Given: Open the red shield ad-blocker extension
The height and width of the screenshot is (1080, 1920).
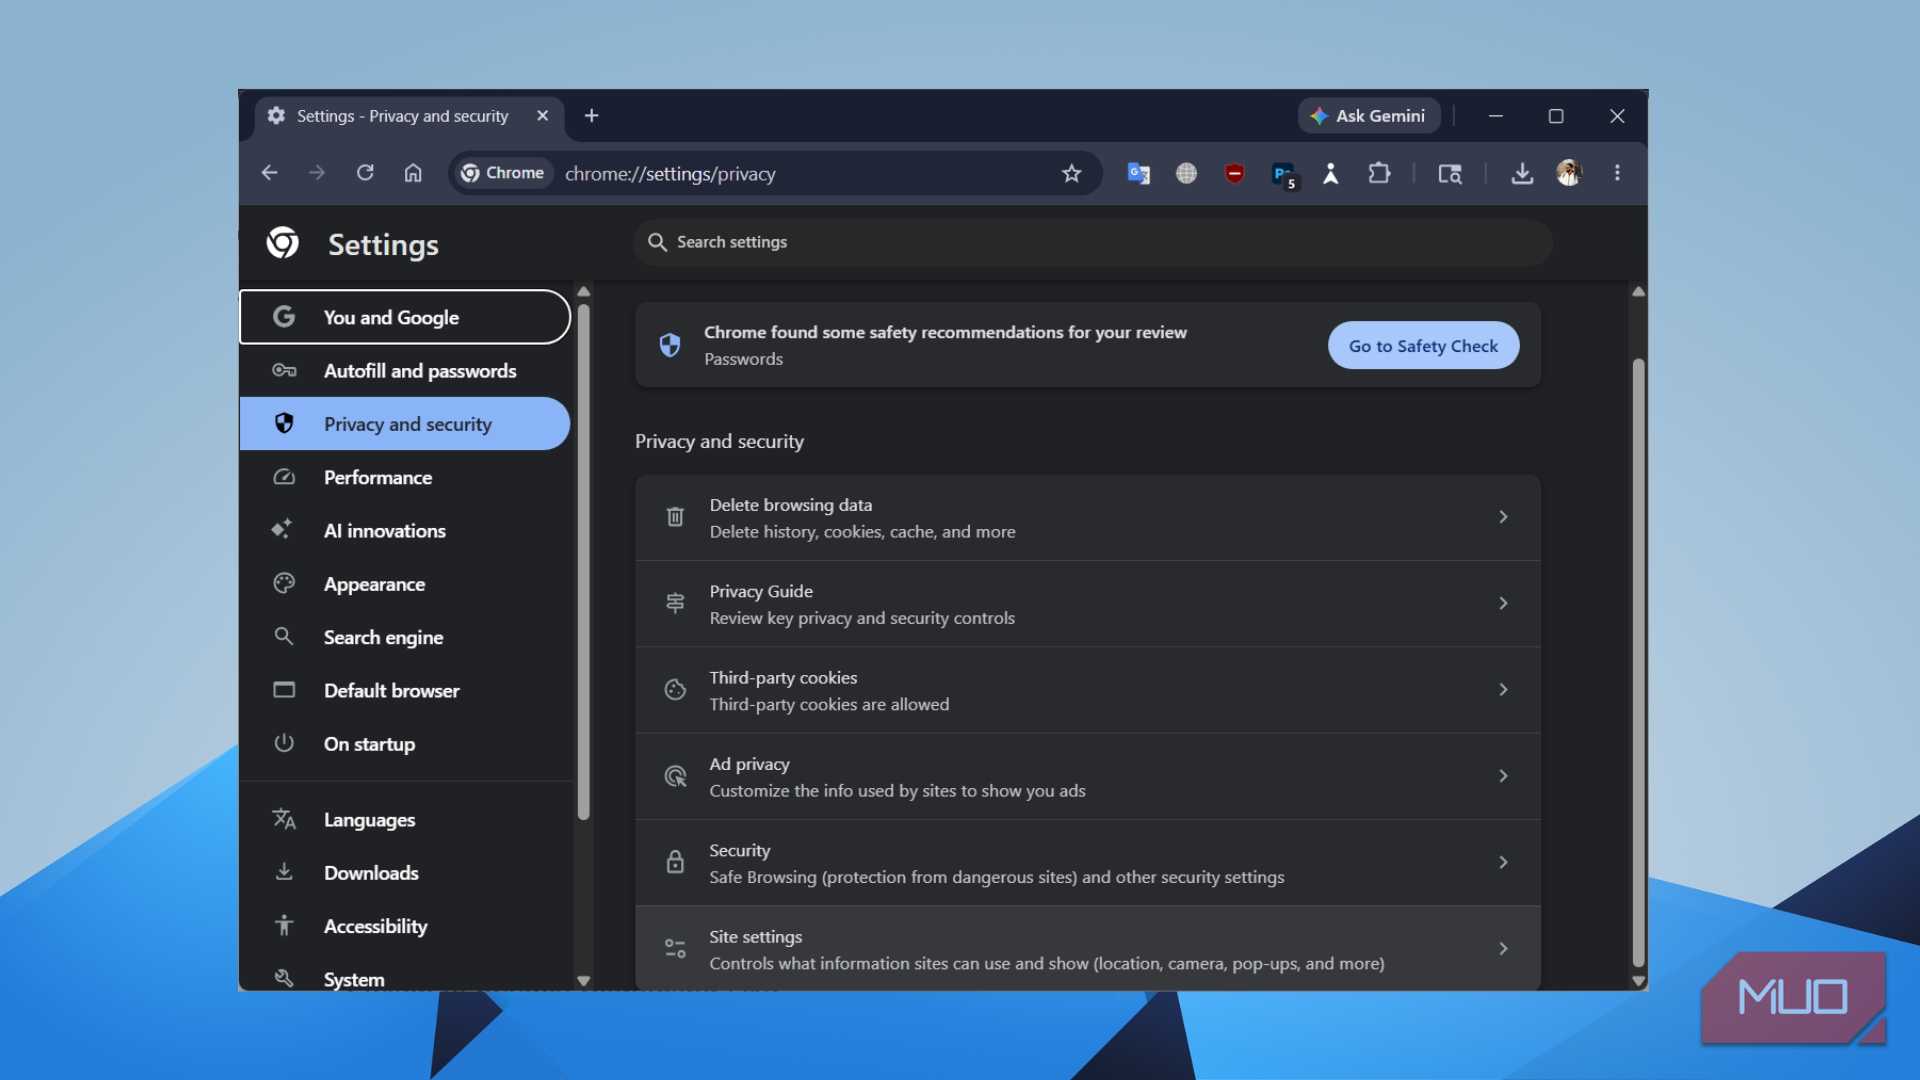Looking at the screenshot, I should [1234, 173].
